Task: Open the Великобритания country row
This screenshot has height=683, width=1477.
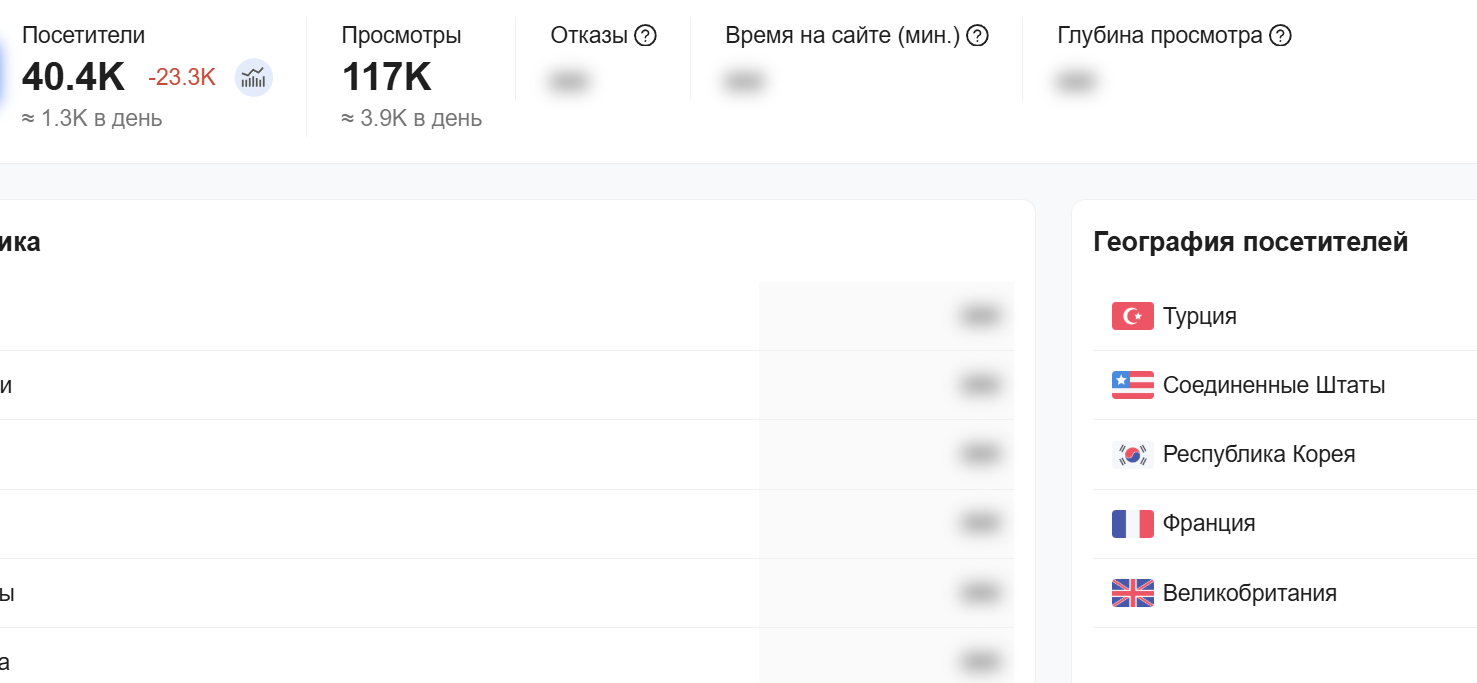Action: [x=1250, y=593]
